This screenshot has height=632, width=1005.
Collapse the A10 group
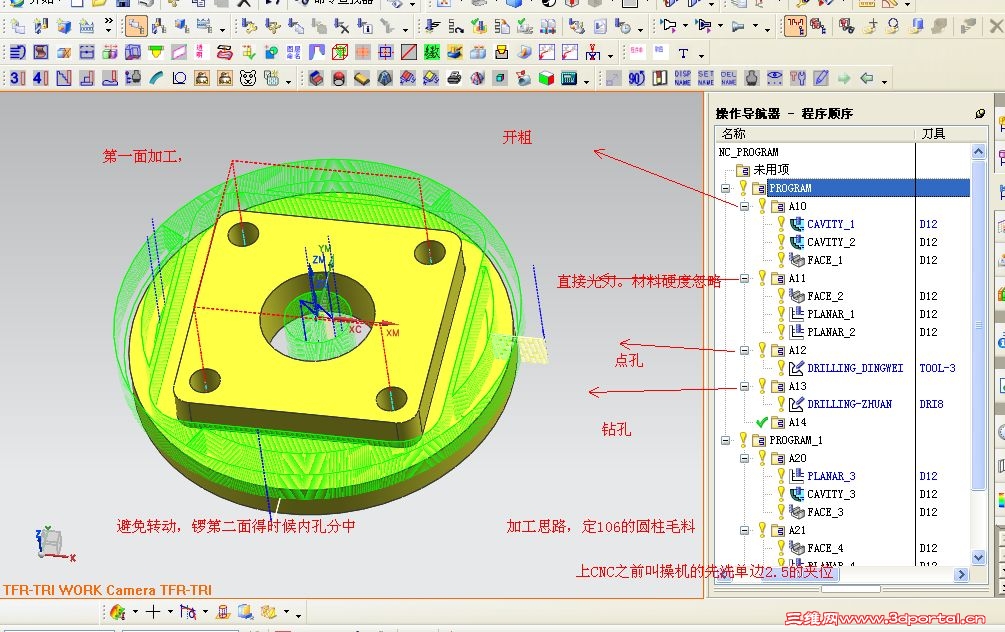pyautogui.click(x=745, y=206)
